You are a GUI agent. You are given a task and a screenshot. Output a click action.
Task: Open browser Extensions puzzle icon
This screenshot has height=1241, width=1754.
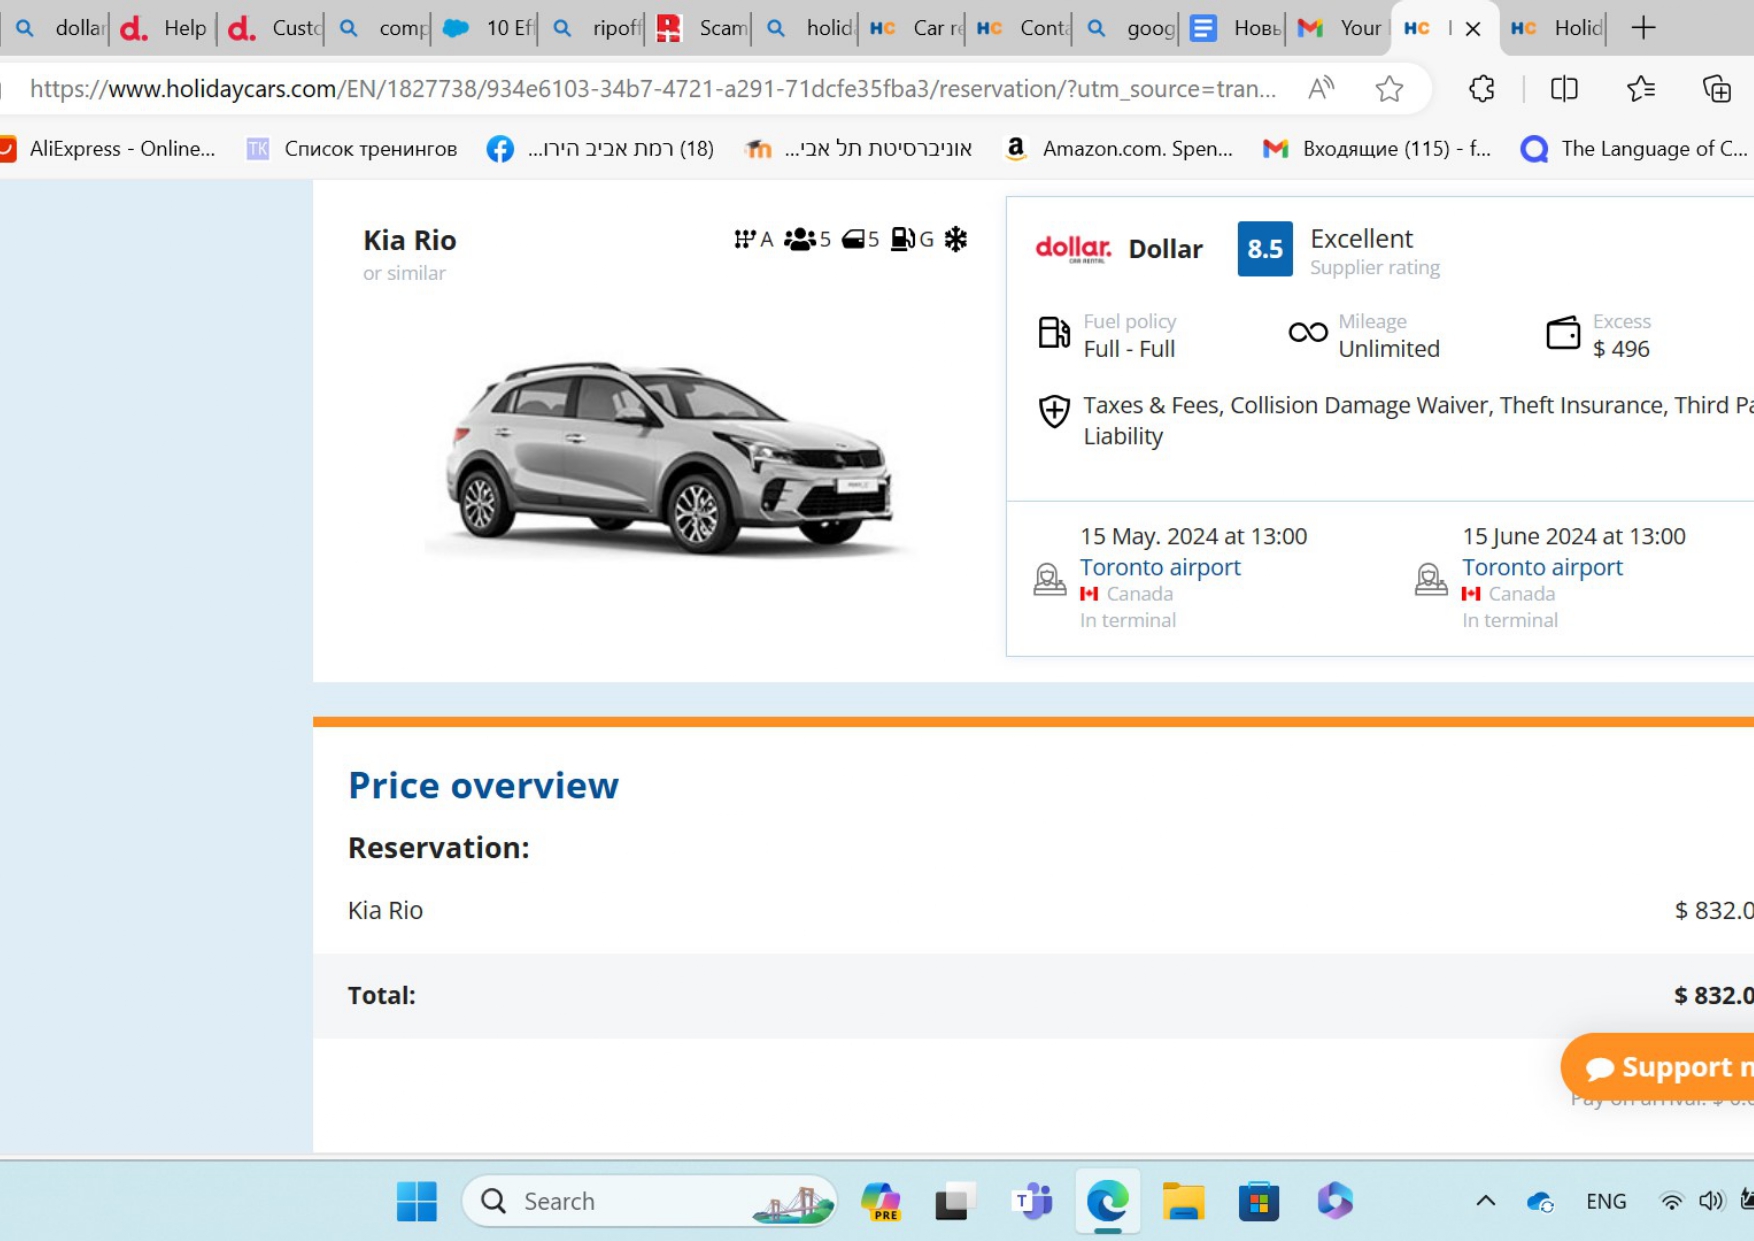pyautogui.click(x=1482, y=89)
